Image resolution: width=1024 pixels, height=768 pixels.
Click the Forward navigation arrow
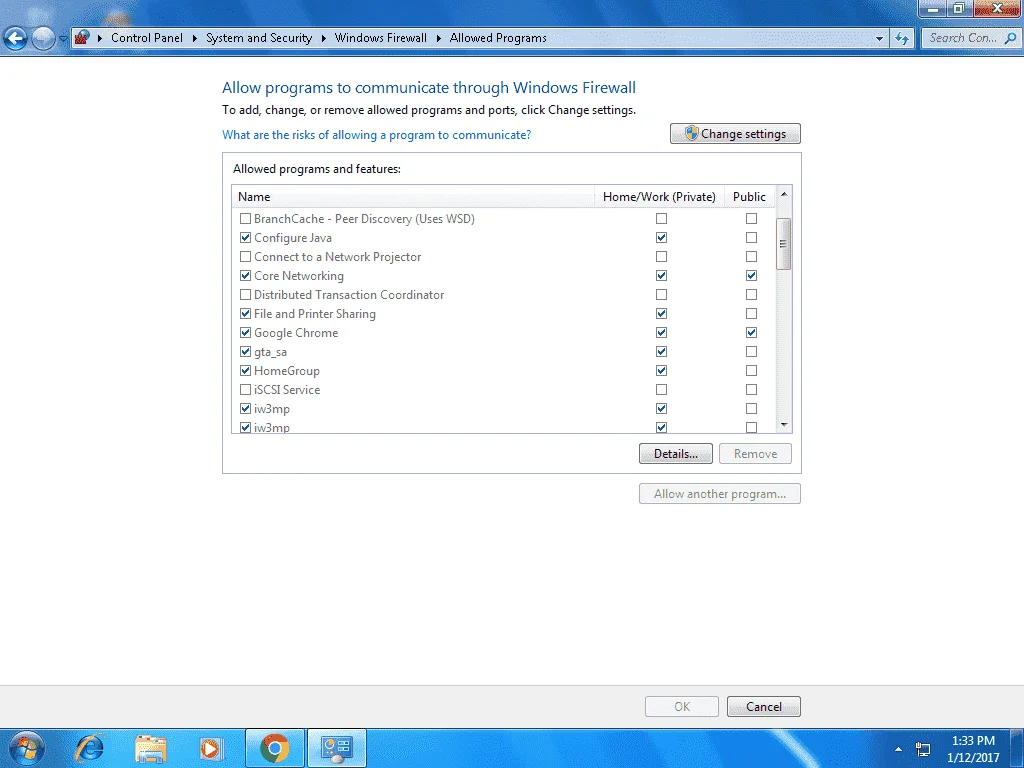(43, 39)
